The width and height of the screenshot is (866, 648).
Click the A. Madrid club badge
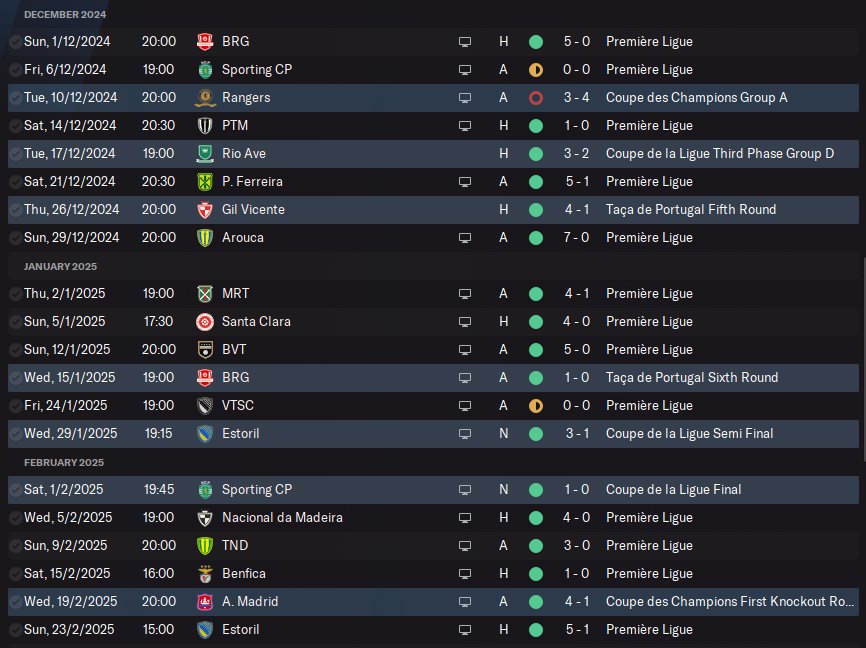(x=204, y=602)
